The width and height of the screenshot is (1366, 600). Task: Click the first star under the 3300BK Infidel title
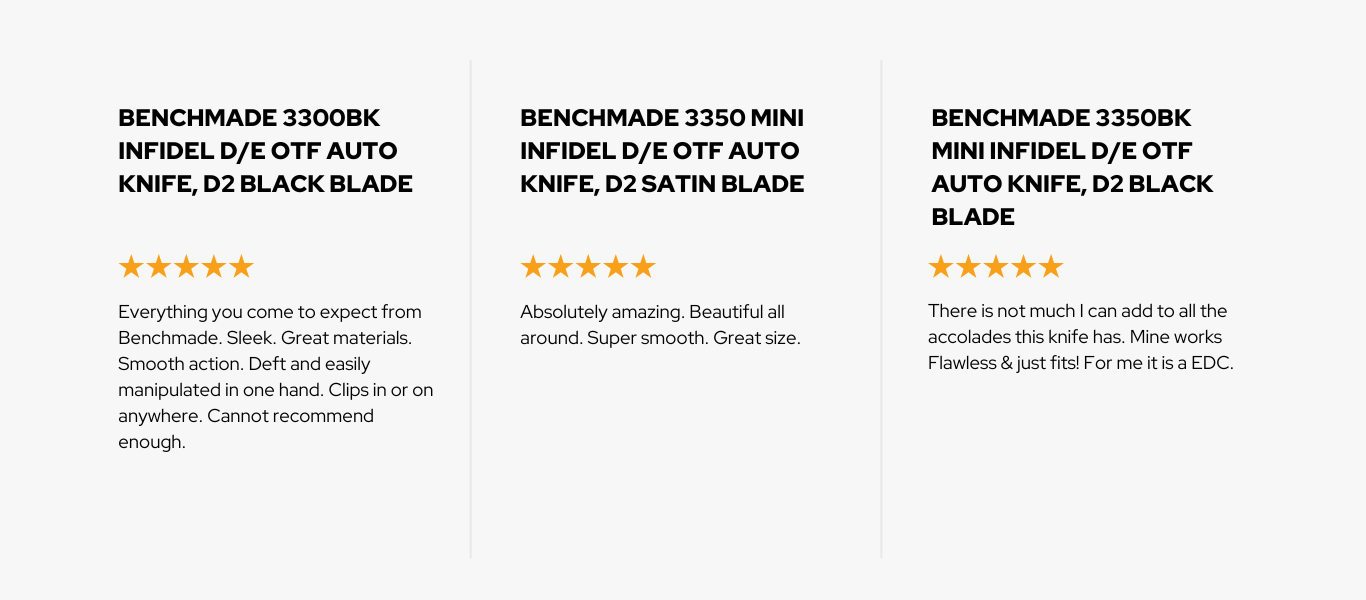(131, 267)
